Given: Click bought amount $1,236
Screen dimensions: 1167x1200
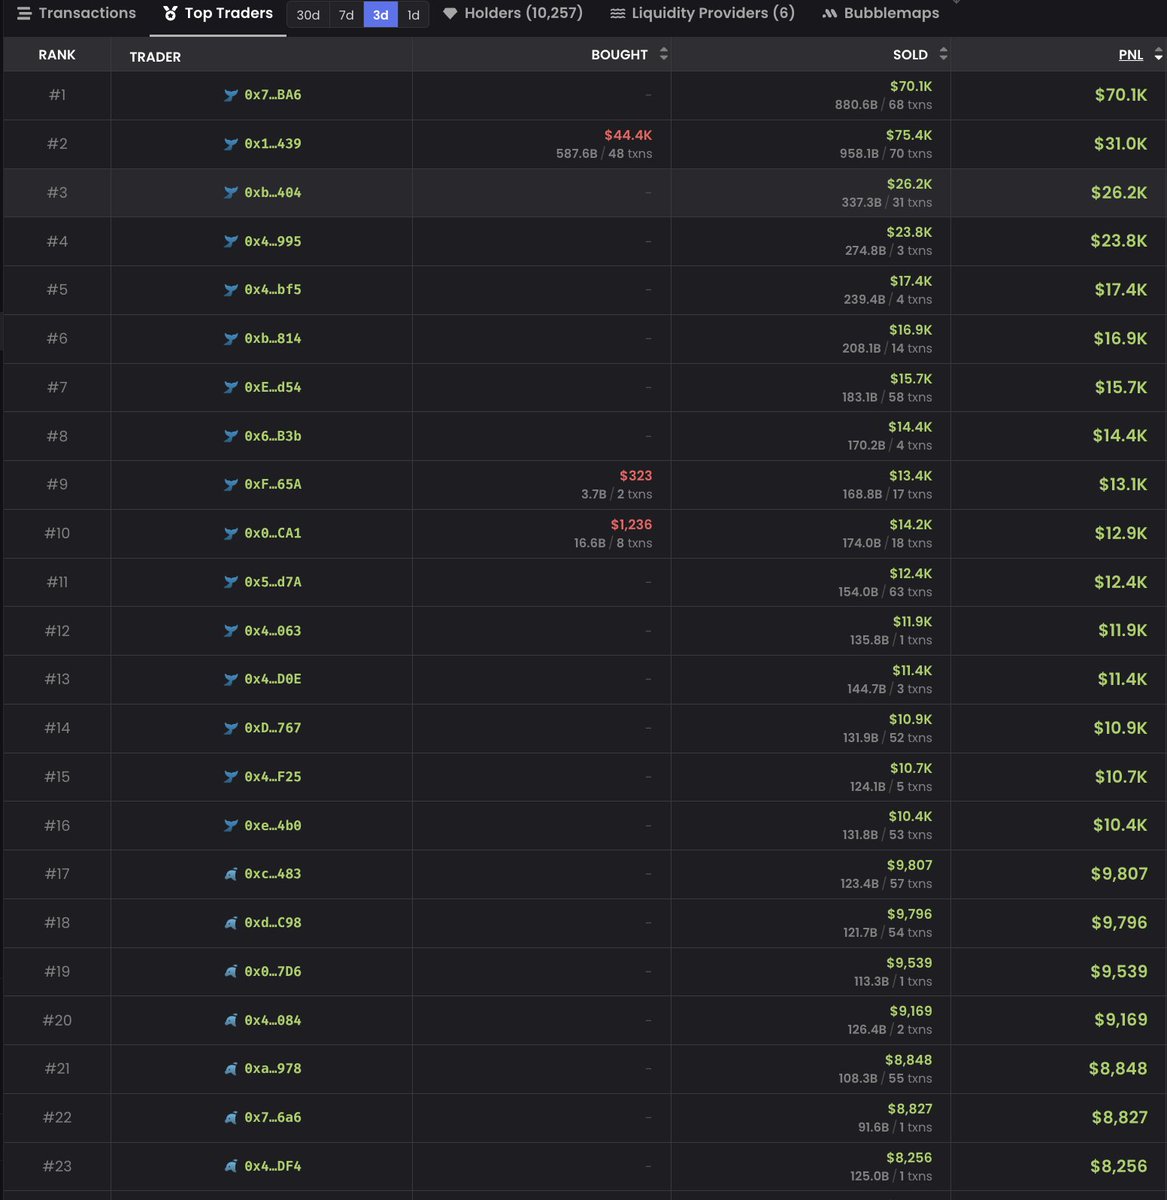Looking at the screenshot, I should pyautogui.click(x=631, y=525).
